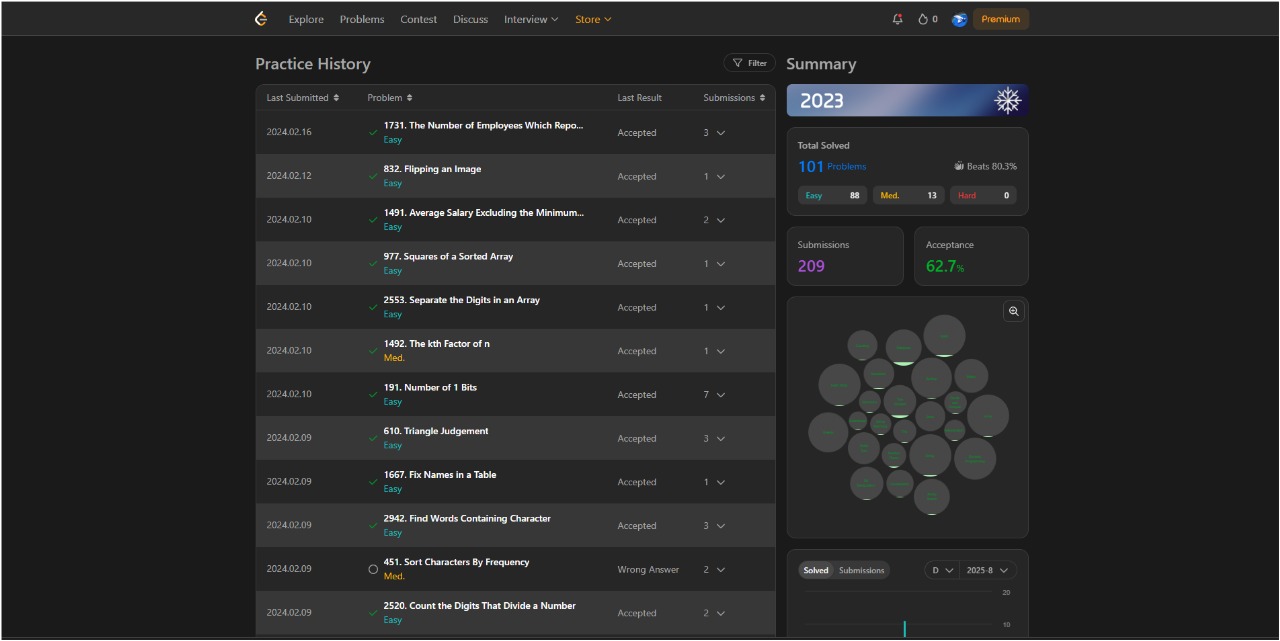Click the LeetCode logo icon
Viewport: 1280px width, 641px height.
pos(261,19)
